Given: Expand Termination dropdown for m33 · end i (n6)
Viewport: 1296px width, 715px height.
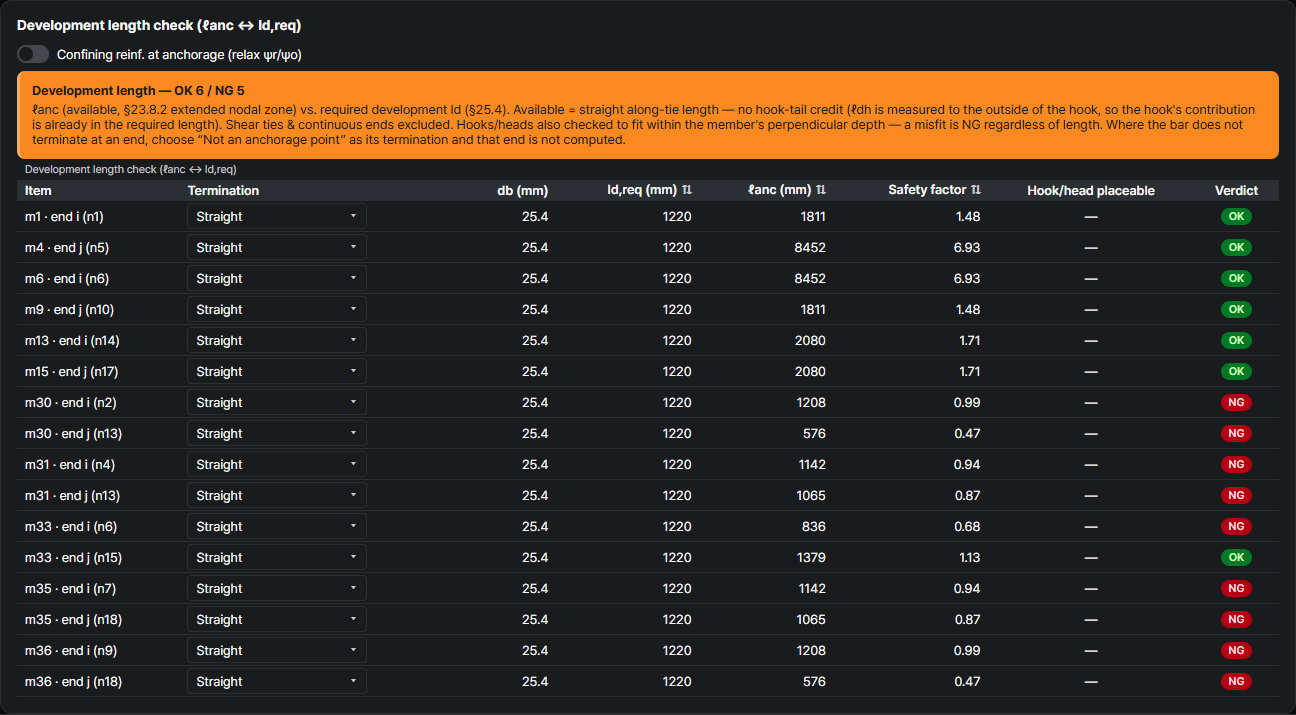Looking at the screenshot, I should coord(276,526).
